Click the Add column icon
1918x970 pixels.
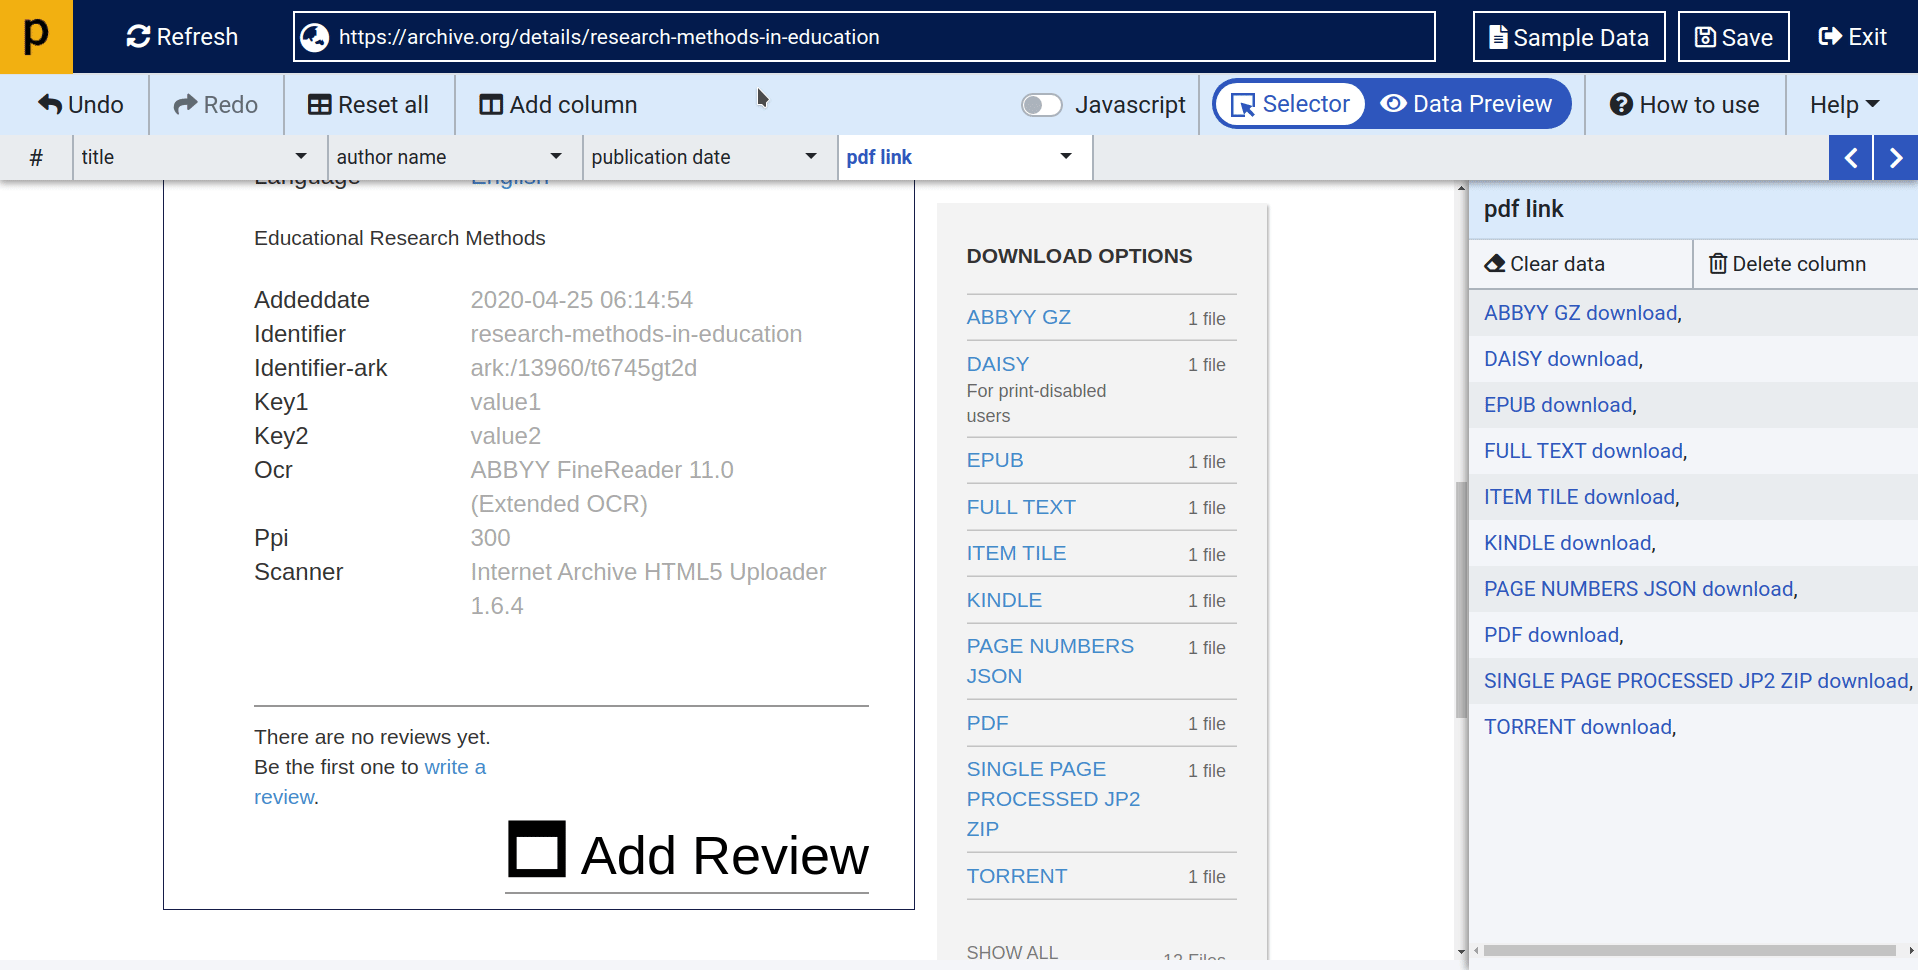click(490, 104)
